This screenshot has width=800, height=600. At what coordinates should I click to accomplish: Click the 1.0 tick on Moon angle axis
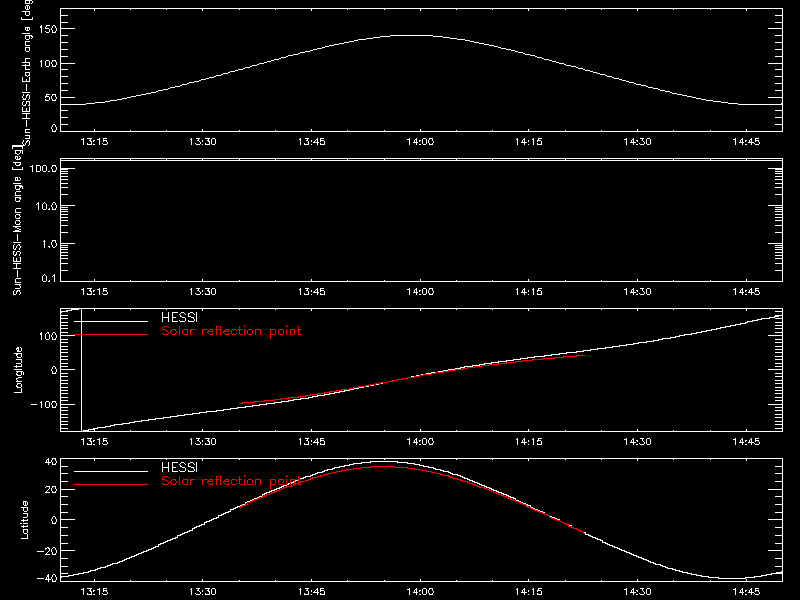pyautogui.click(x=49, y=244)
